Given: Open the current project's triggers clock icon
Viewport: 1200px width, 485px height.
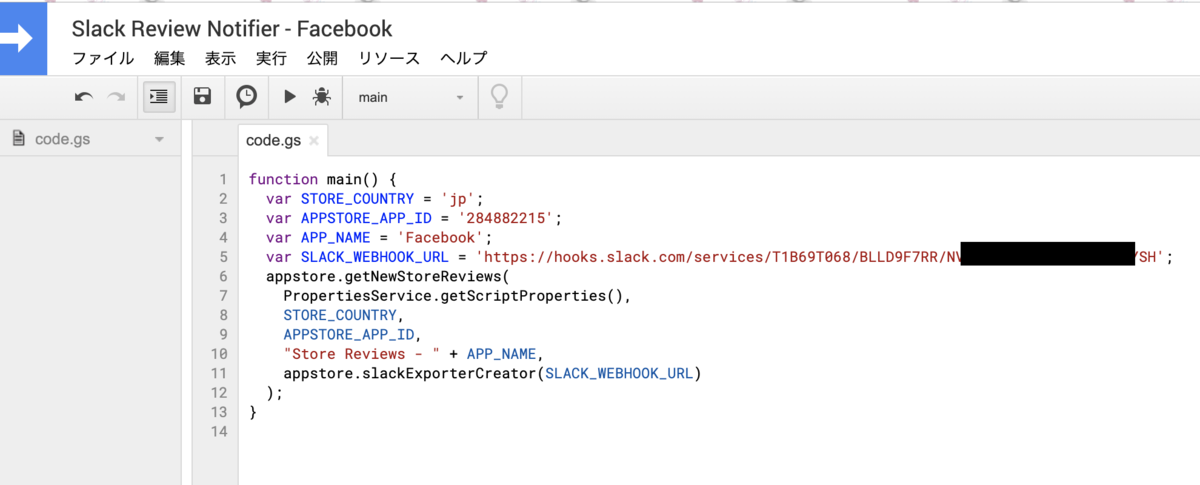Looking at the screenshot, I should point(246,97).
